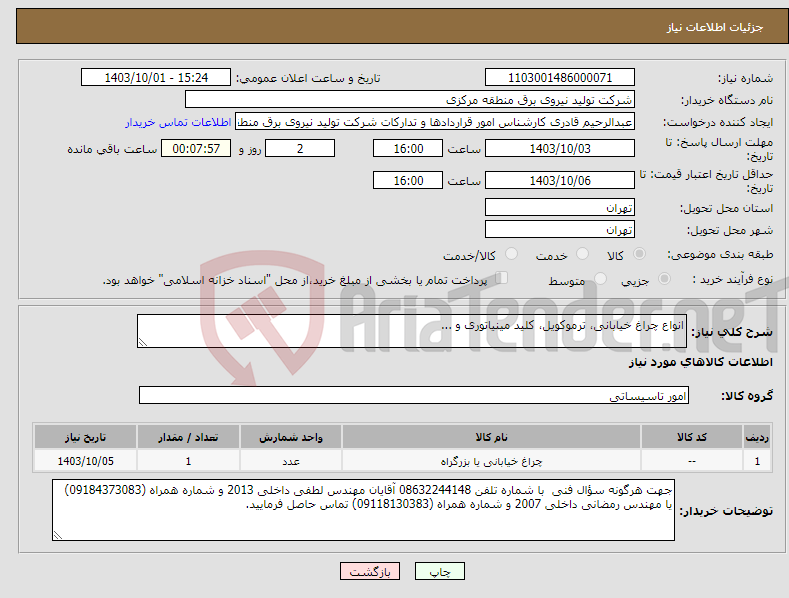
Task: Select the متوسط purchase type radio
Action: [600, 279]
